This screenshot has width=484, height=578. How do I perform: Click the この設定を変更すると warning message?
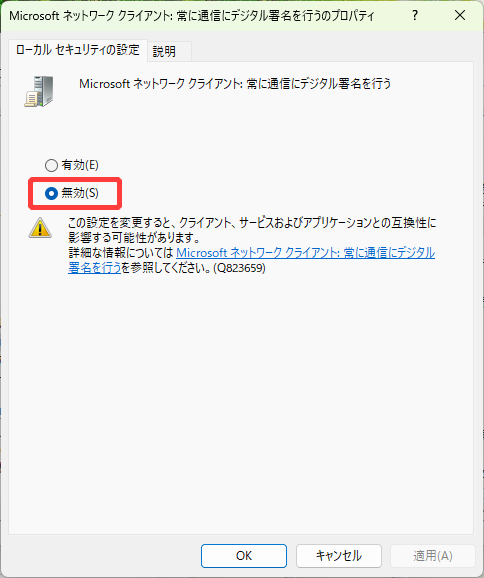click(252, 230)
